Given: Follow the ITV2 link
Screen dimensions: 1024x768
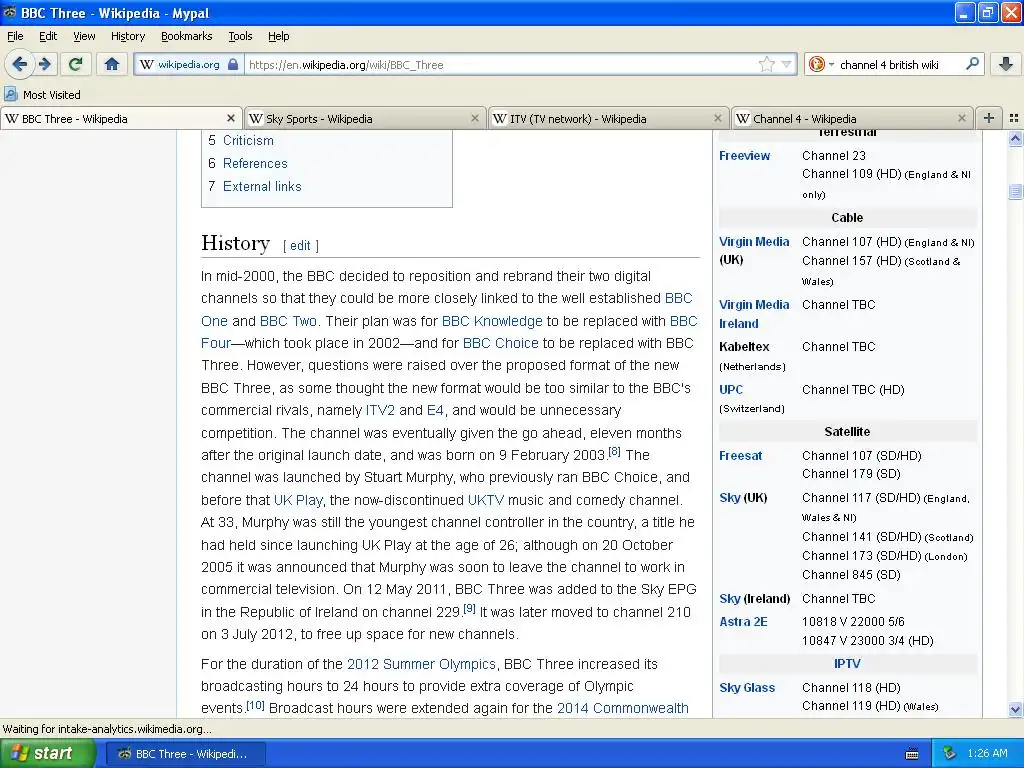Looking at the screenshot, I should click(380, 410).
